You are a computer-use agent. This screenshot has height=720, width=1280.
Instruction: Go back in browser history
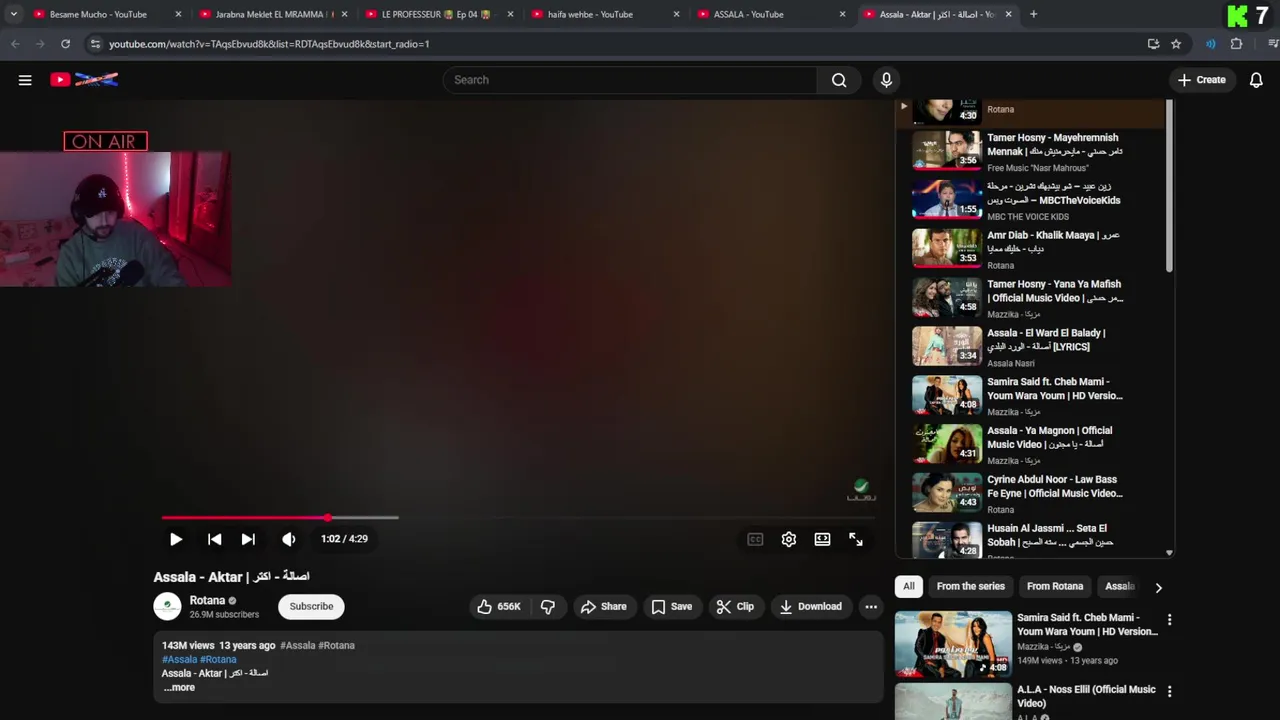pos(15,44)
